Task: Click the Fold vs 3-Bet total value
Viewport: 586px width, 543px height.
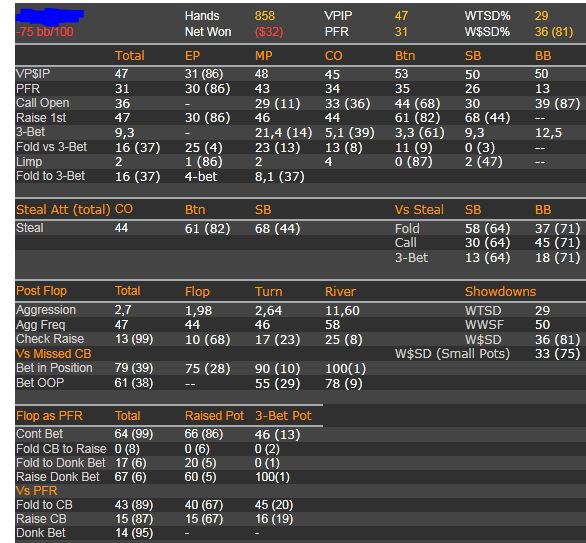Action: tap(138, 147)
